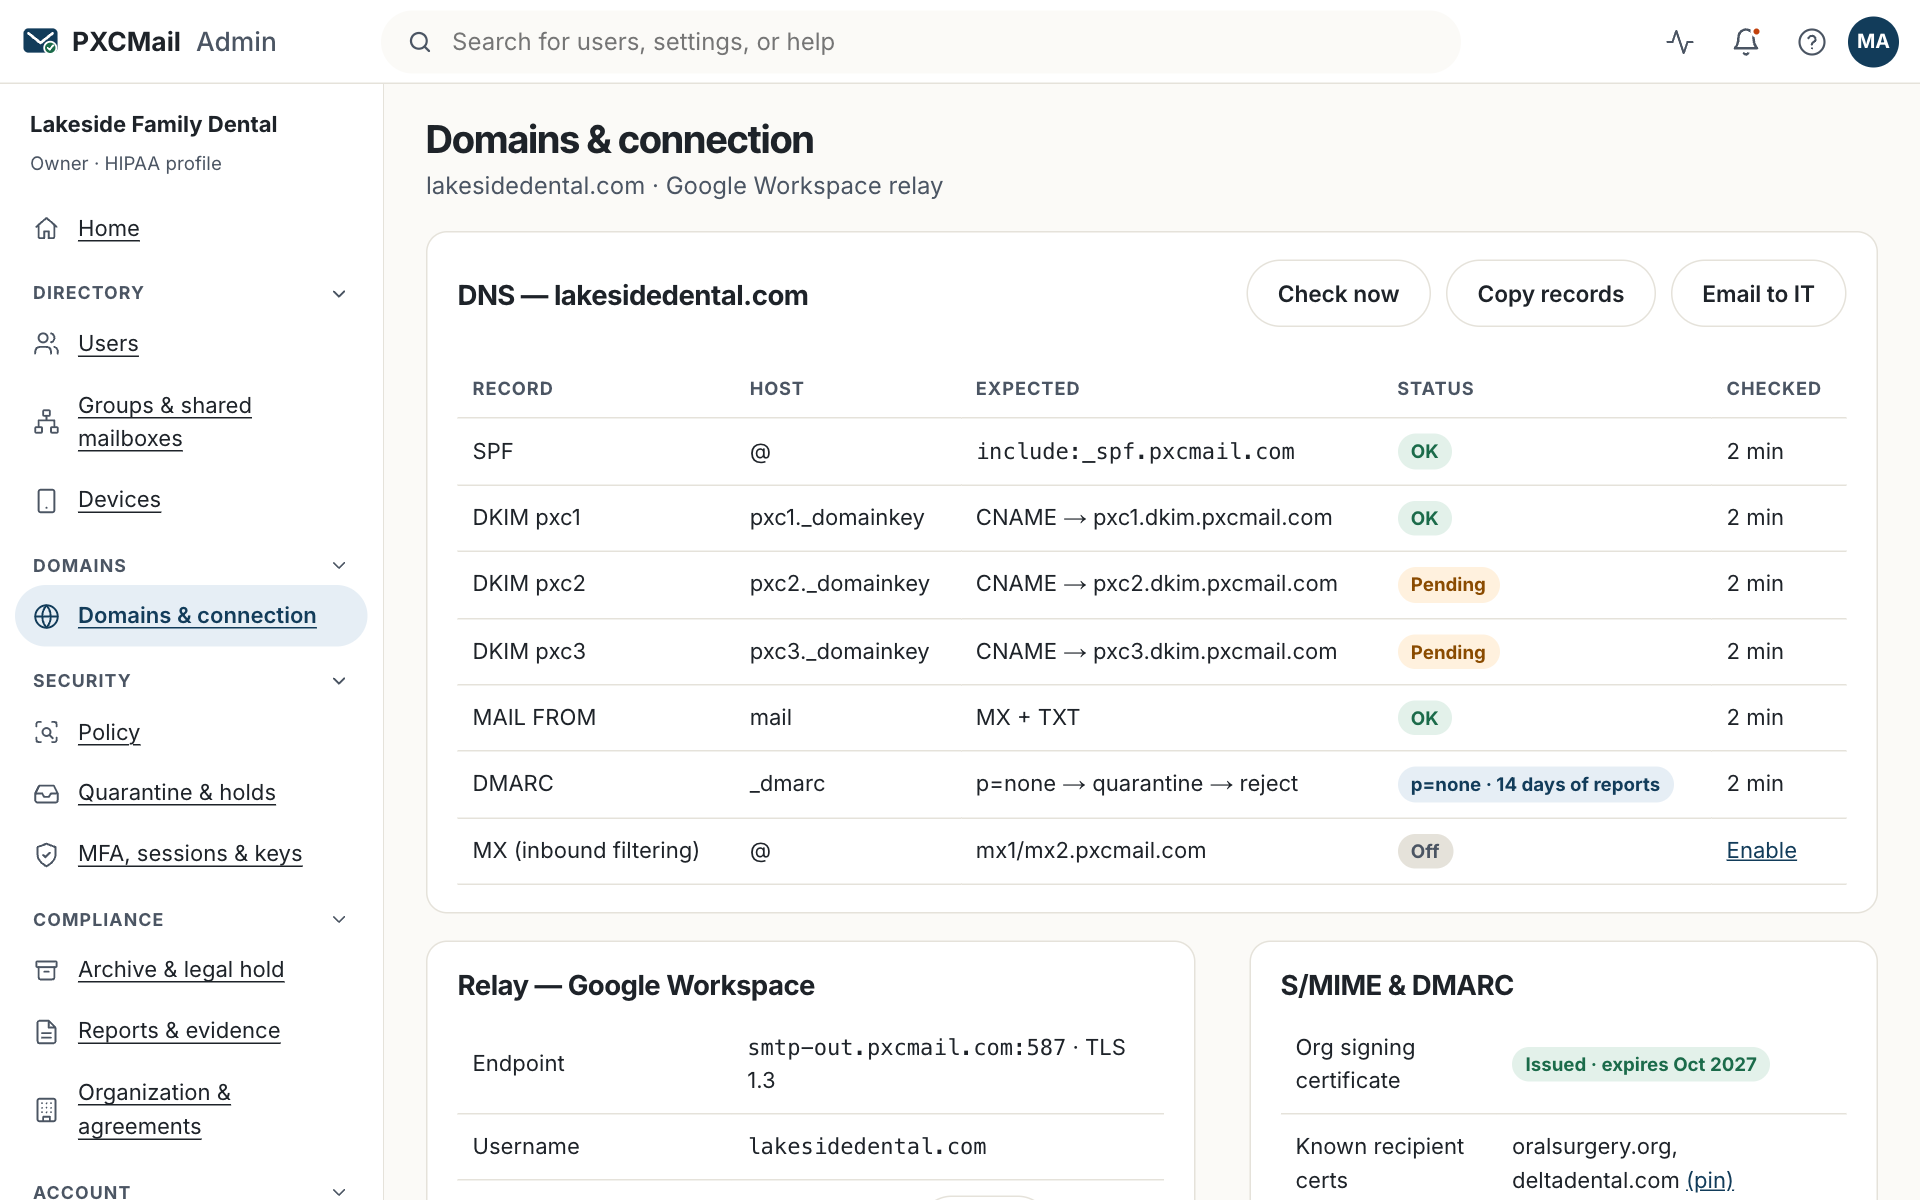The image size is (1920, 1200).
Task: Go to Users in sidebar
Action: click(x=108, y=343)
